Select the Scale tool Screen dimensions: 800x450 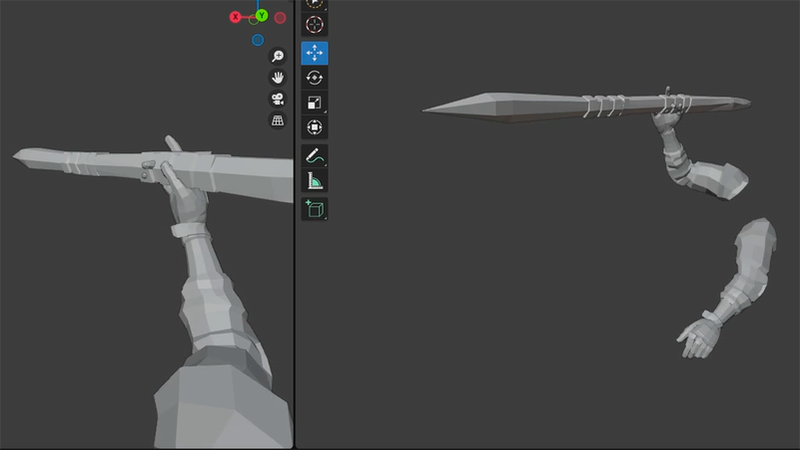click(x=315, y=102)
